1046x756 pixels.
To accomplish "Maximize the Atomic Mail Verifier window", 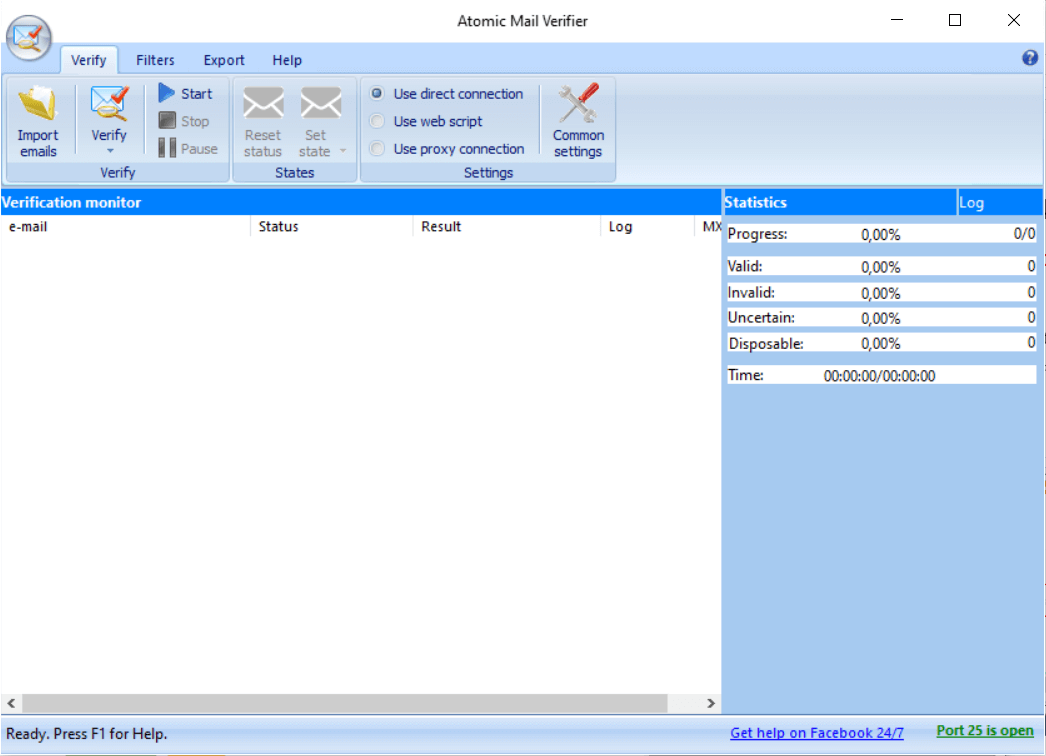I will [955, 20].
